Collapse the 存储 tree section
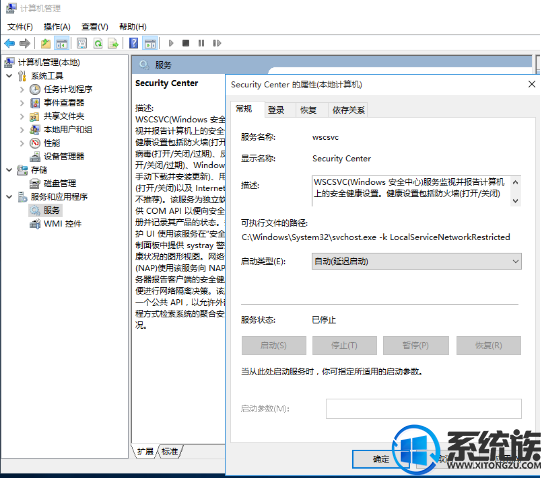The image size is (541, 478). (x=9, y=170)
